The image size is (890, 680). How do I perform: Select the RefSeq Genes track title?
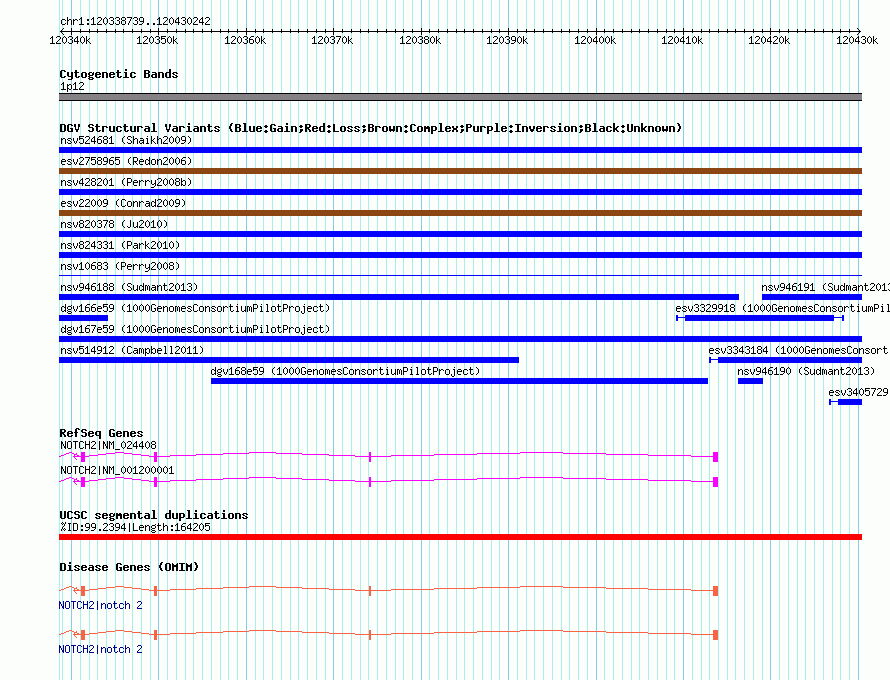(x=101, y=433)
